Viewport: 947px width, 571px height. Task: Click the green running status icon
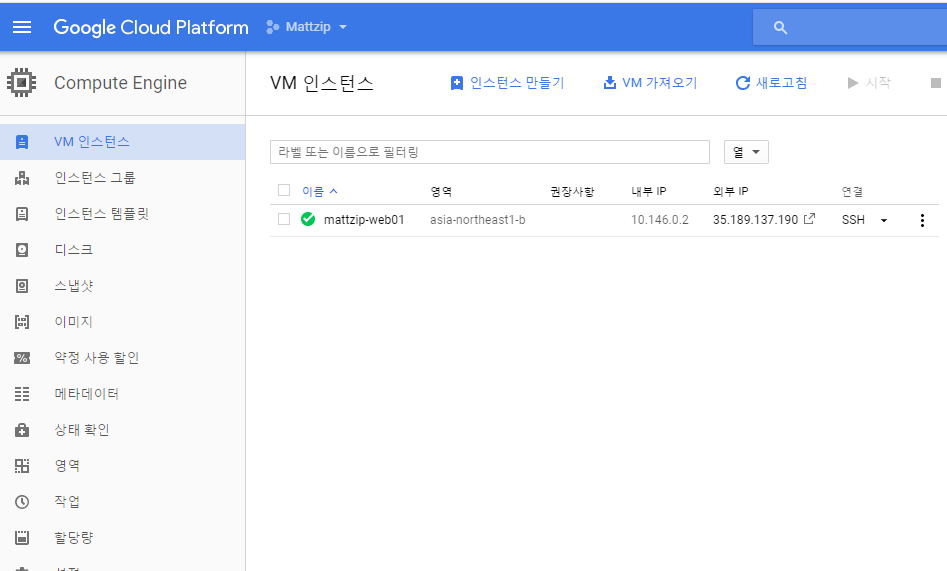pos(308,219)
